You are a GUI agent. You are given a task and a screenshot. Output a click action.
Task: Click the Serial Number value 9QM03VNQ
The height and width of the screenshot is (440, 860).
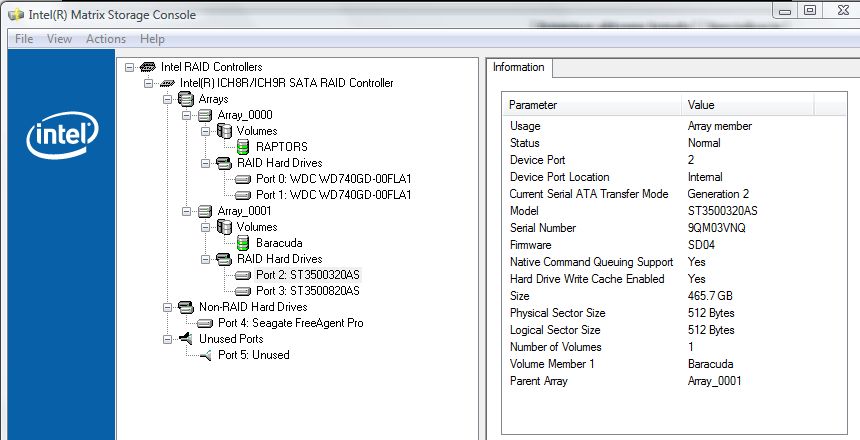716,228
